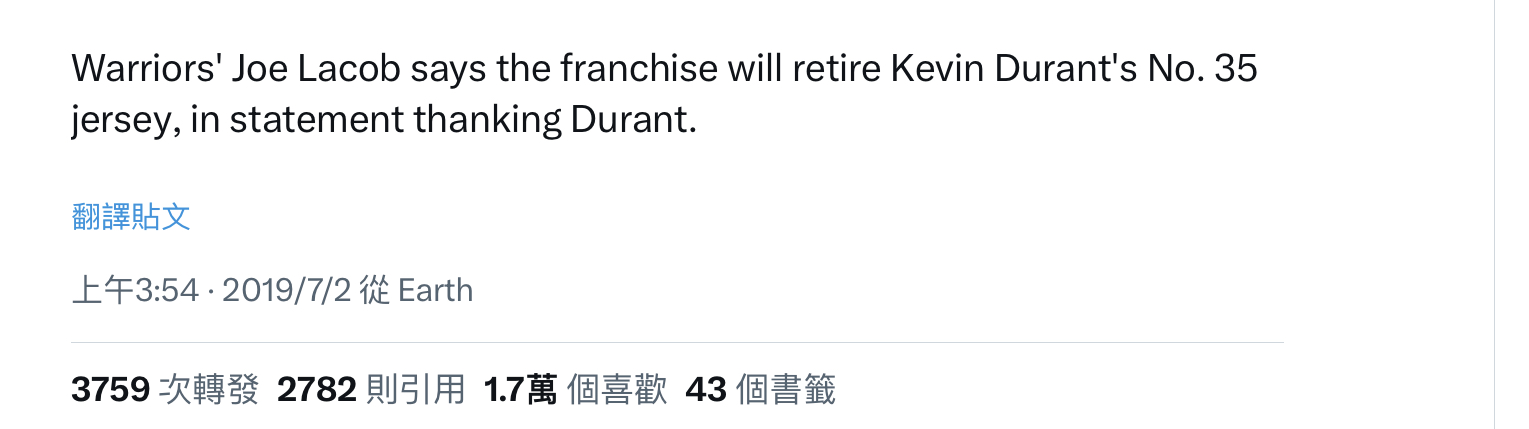The height and width of the screenshot is (429, 1529).
Task: Click the 2019/7/2 post date
Action: coord(286,290)
